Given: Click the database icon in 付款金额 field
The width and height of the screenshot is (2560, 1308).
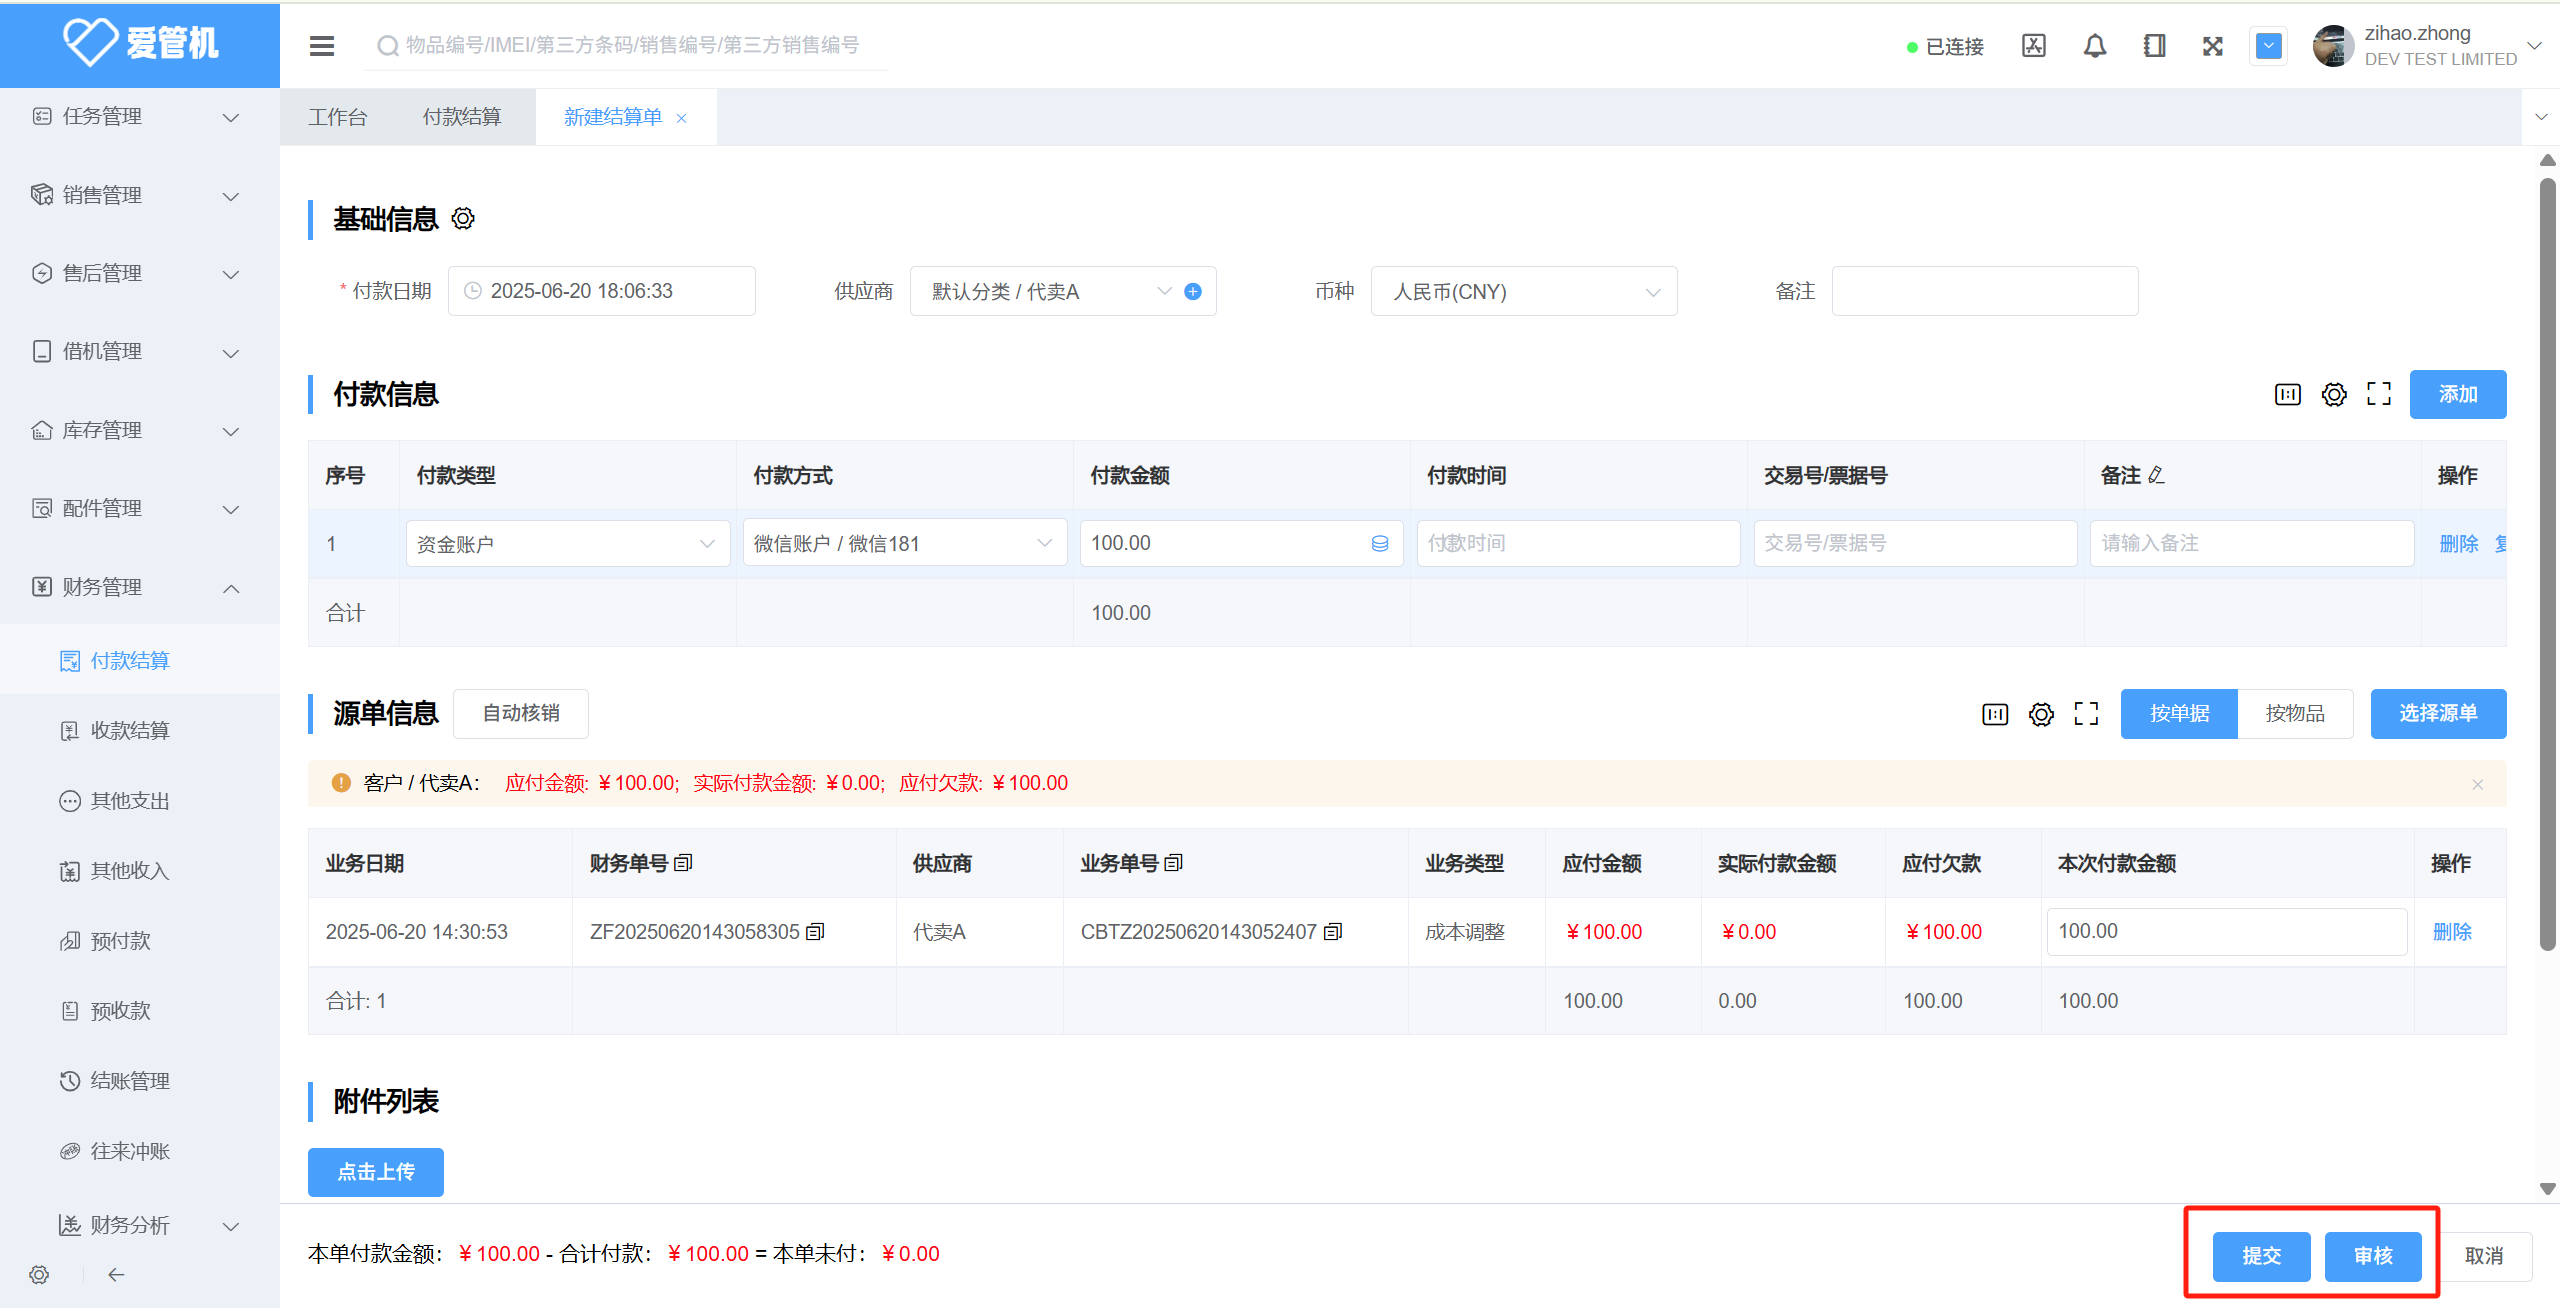Looking at the screenshot, I should click(1380, 543).
